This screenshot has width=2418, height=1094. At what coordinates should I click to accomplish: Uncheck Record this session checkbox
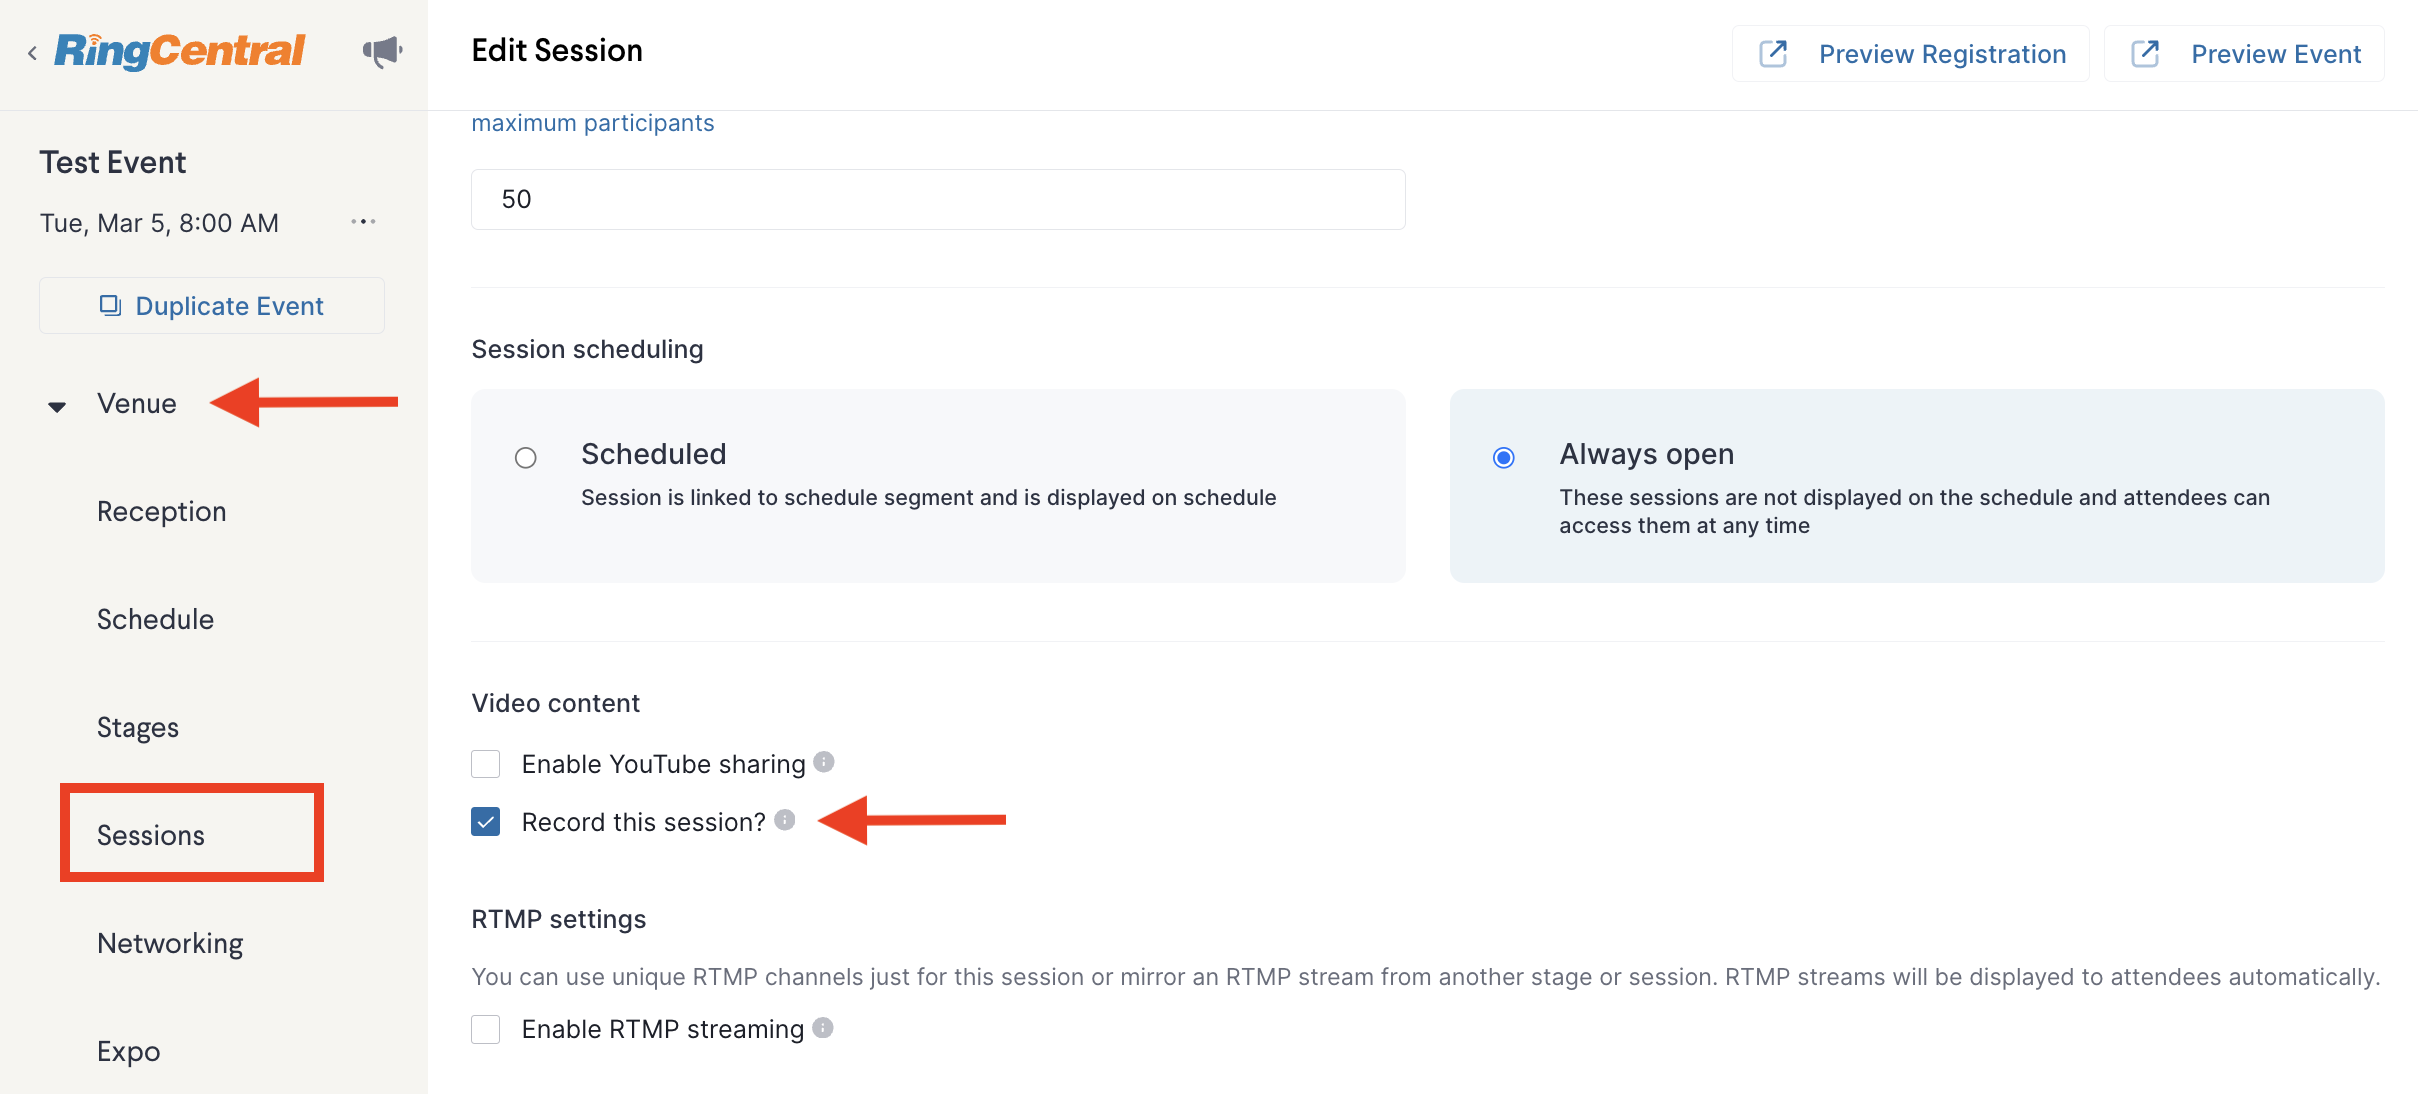(x=486, y=822)
